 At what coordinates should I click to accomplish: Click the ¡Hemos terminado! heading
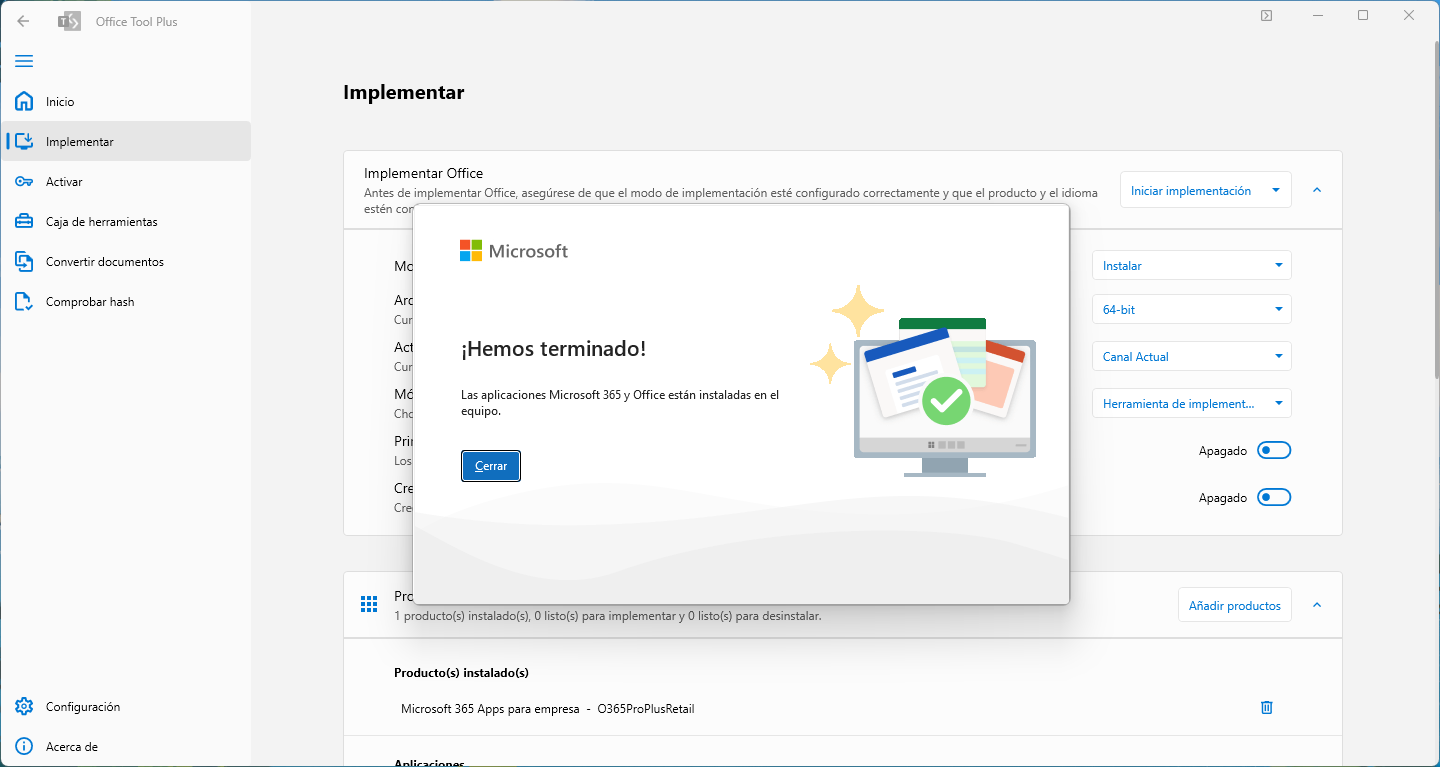(x=553, y=348)
